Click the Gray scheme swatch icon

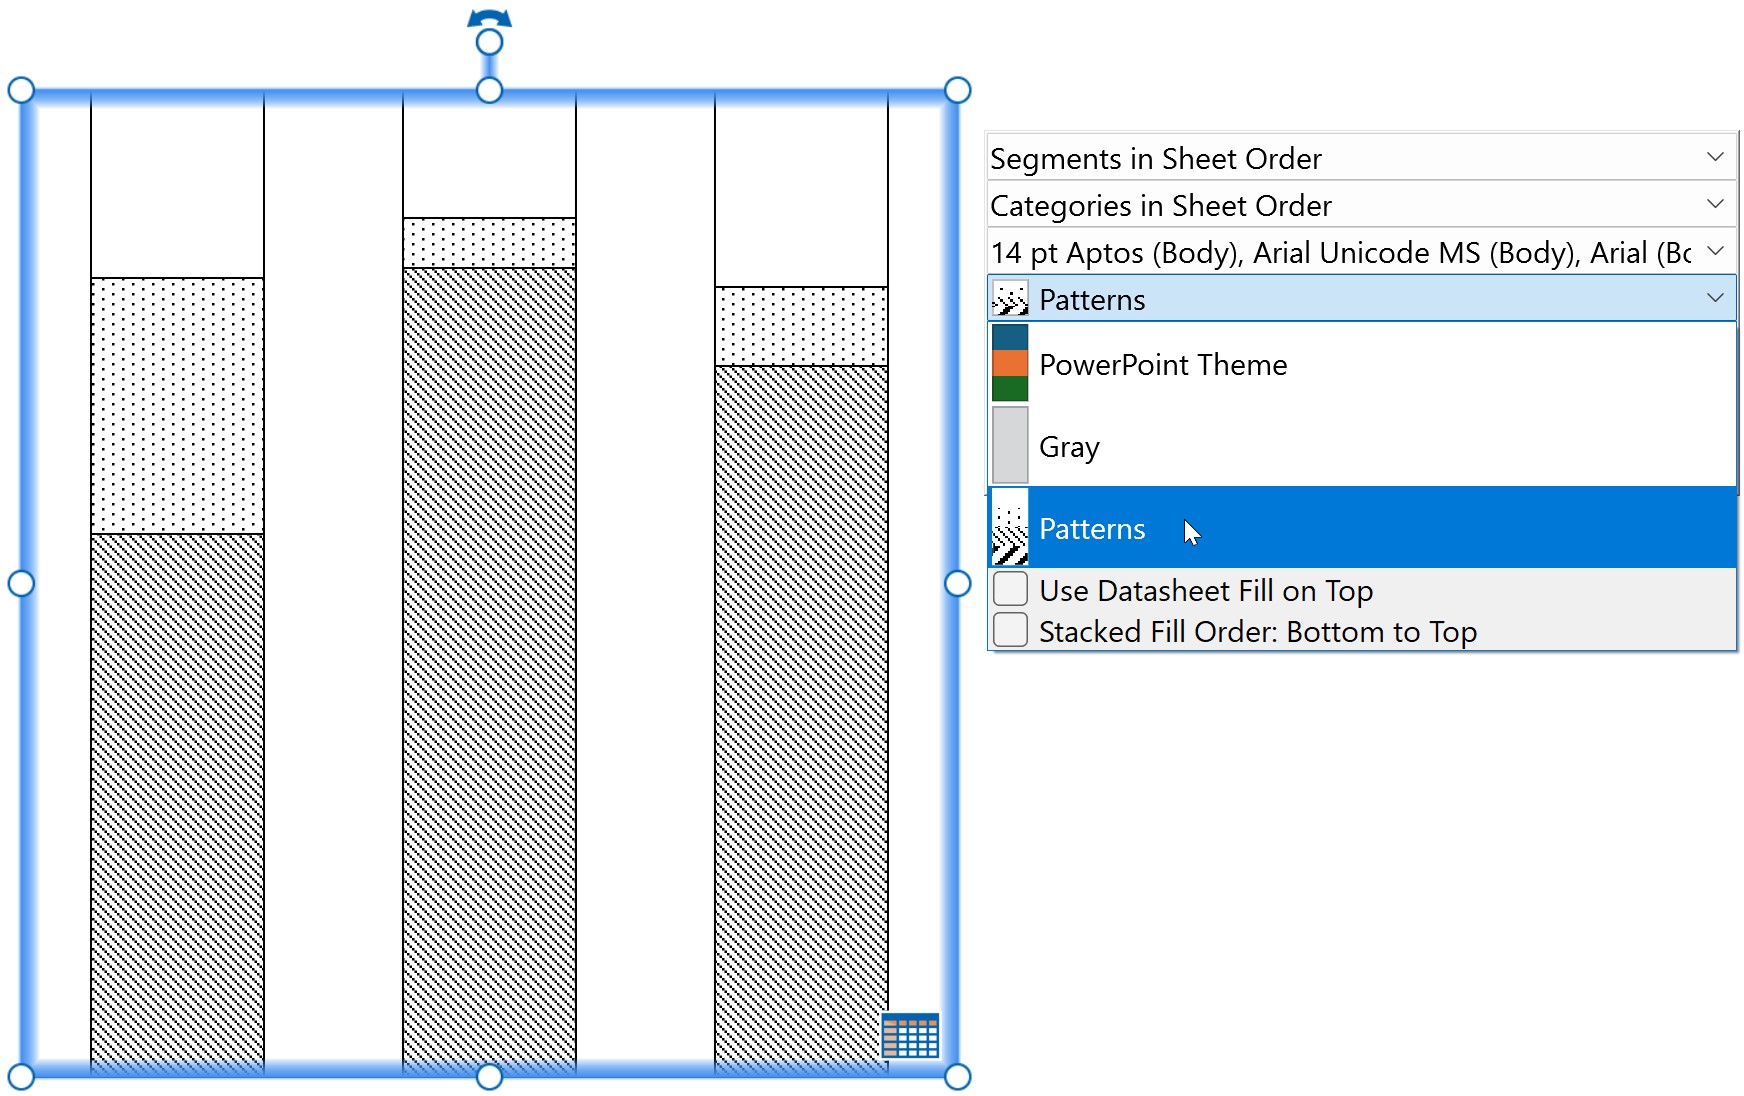[1010, 446]
